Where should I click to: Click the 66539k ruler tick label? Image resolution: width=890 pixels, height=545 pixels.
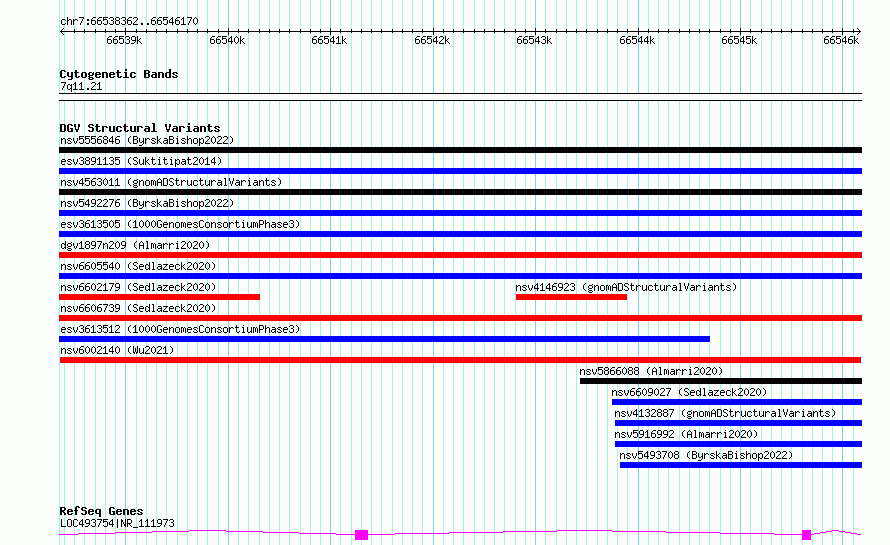pos(124,40)
